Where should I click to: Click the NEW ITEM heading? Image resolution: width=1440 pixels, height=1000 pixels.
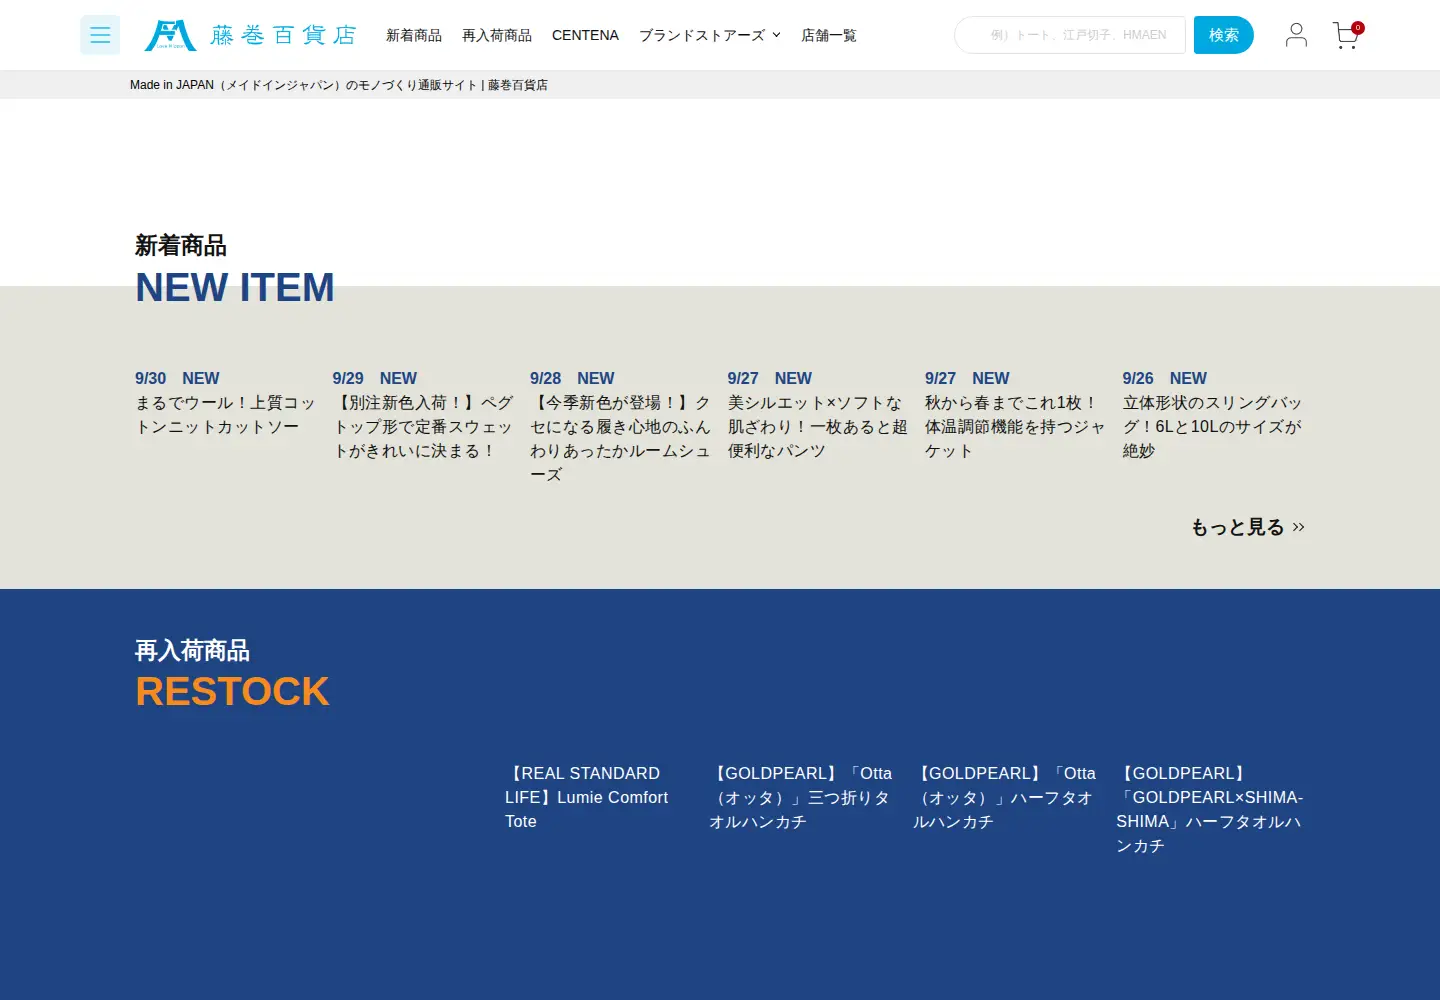[x=235, y=288]
